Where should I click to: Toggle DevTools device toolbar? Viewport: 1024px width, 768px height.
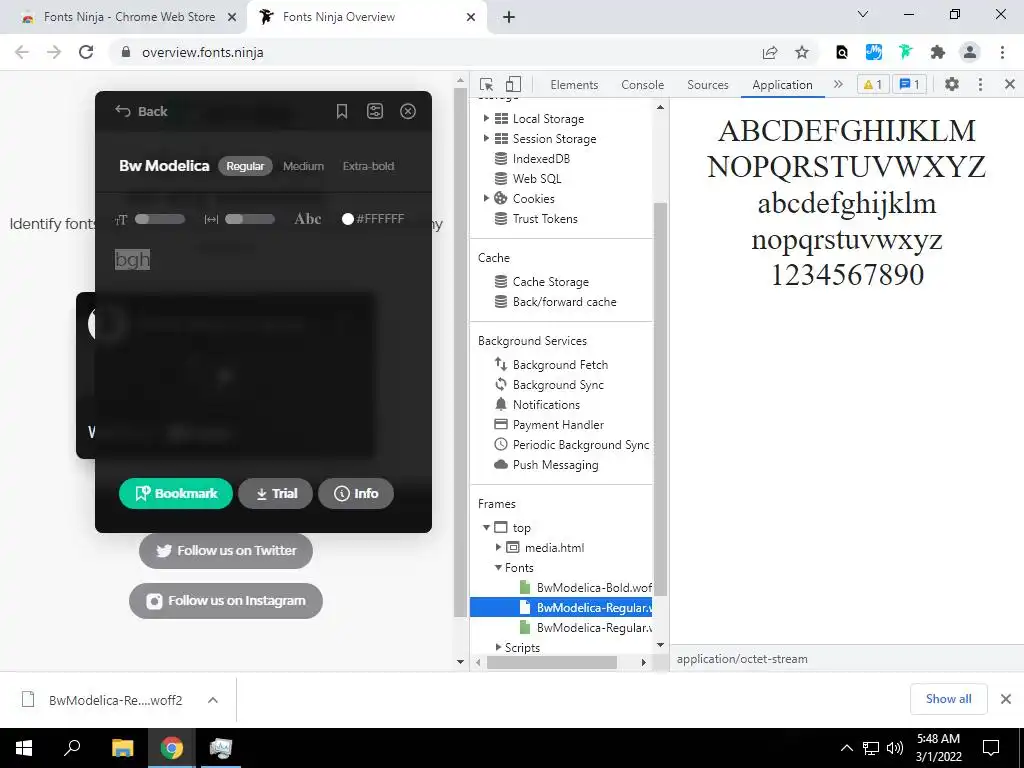[513, 84]
